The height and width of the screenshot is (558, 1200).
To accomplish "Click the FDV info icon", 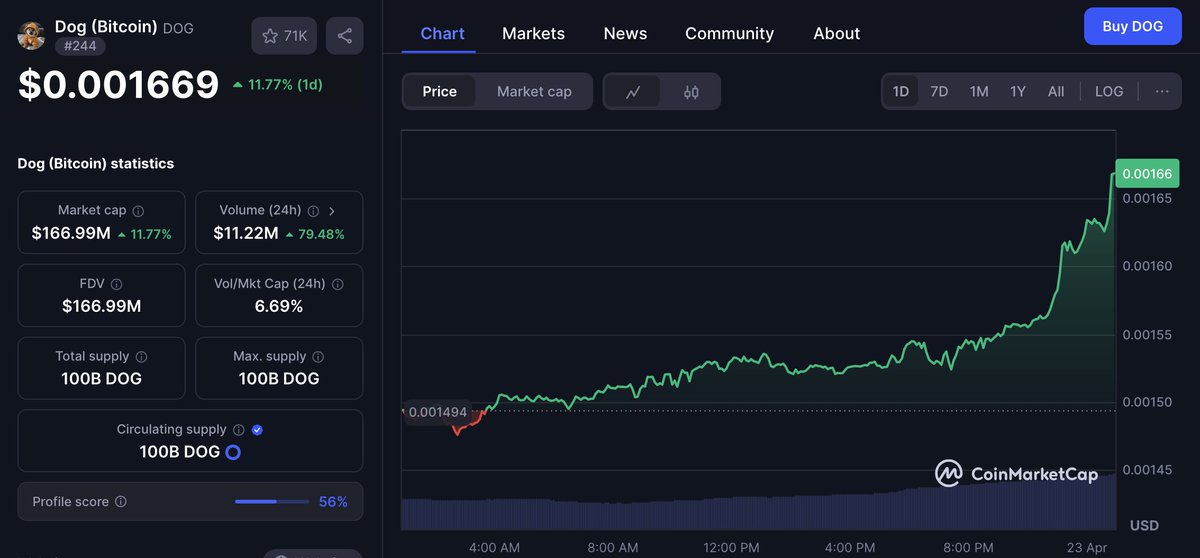I will 116,284.
